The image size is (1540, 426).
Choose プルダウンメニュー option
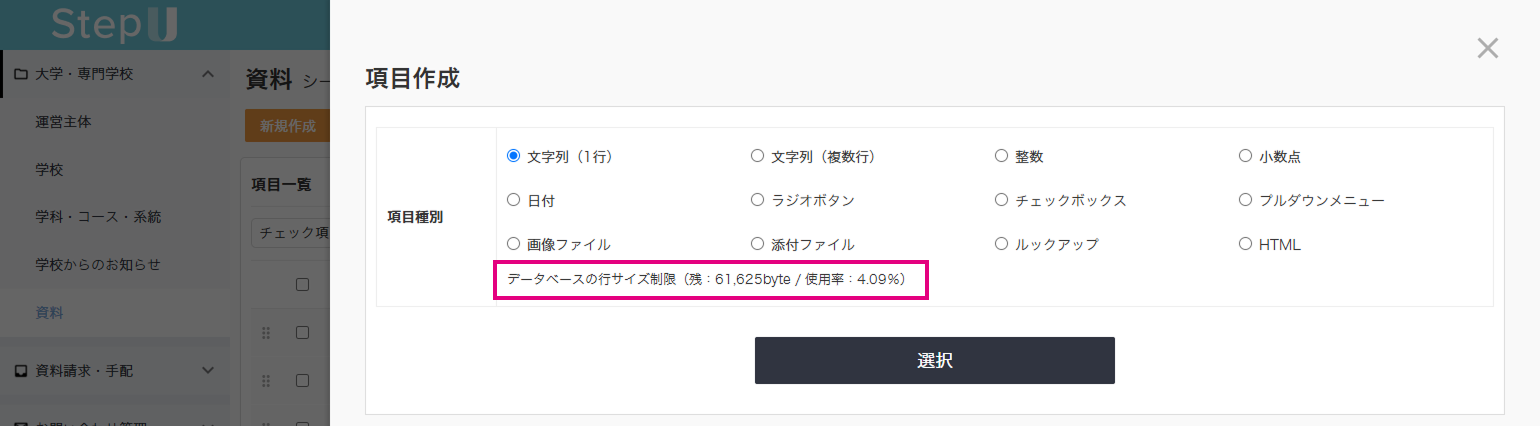[1246, 200]
